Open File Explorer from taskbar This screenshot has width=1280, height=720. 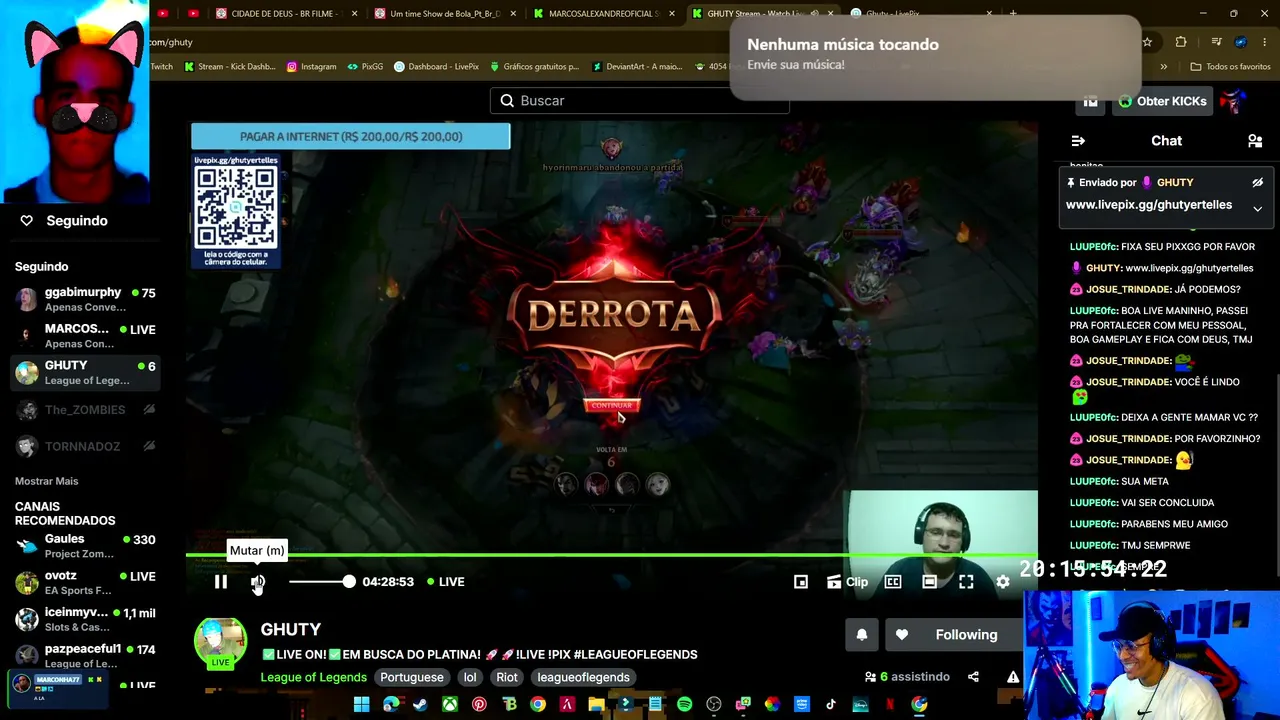point(596,705)
